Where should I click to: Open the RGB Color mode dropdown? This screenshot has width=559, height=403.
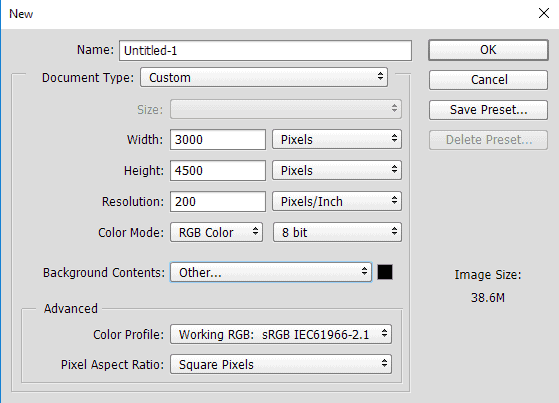click(x=216, y=232)
